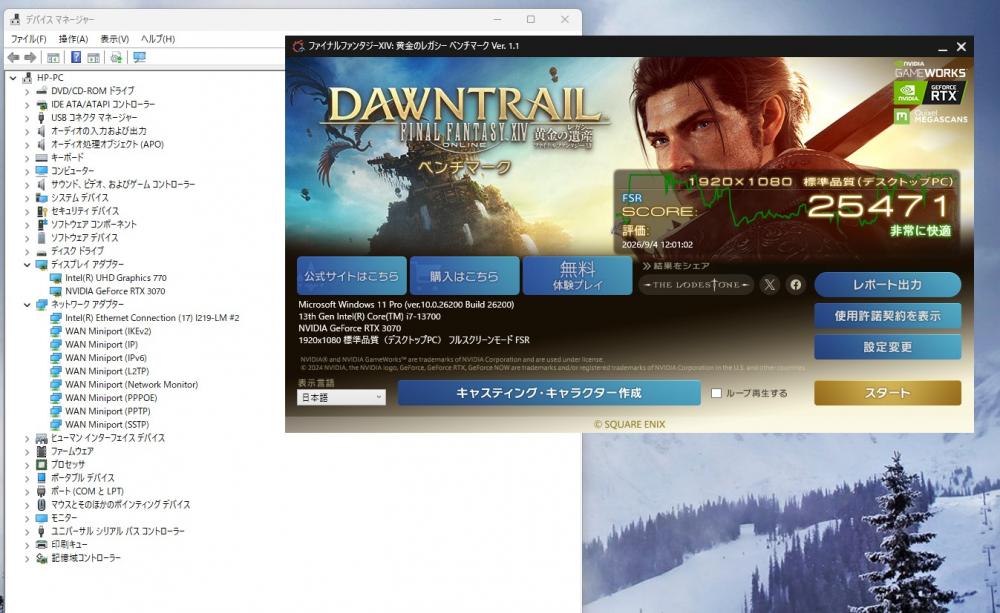
Task: Click the Help question-mark toolbar icon
Action: (x=76, y=57)
